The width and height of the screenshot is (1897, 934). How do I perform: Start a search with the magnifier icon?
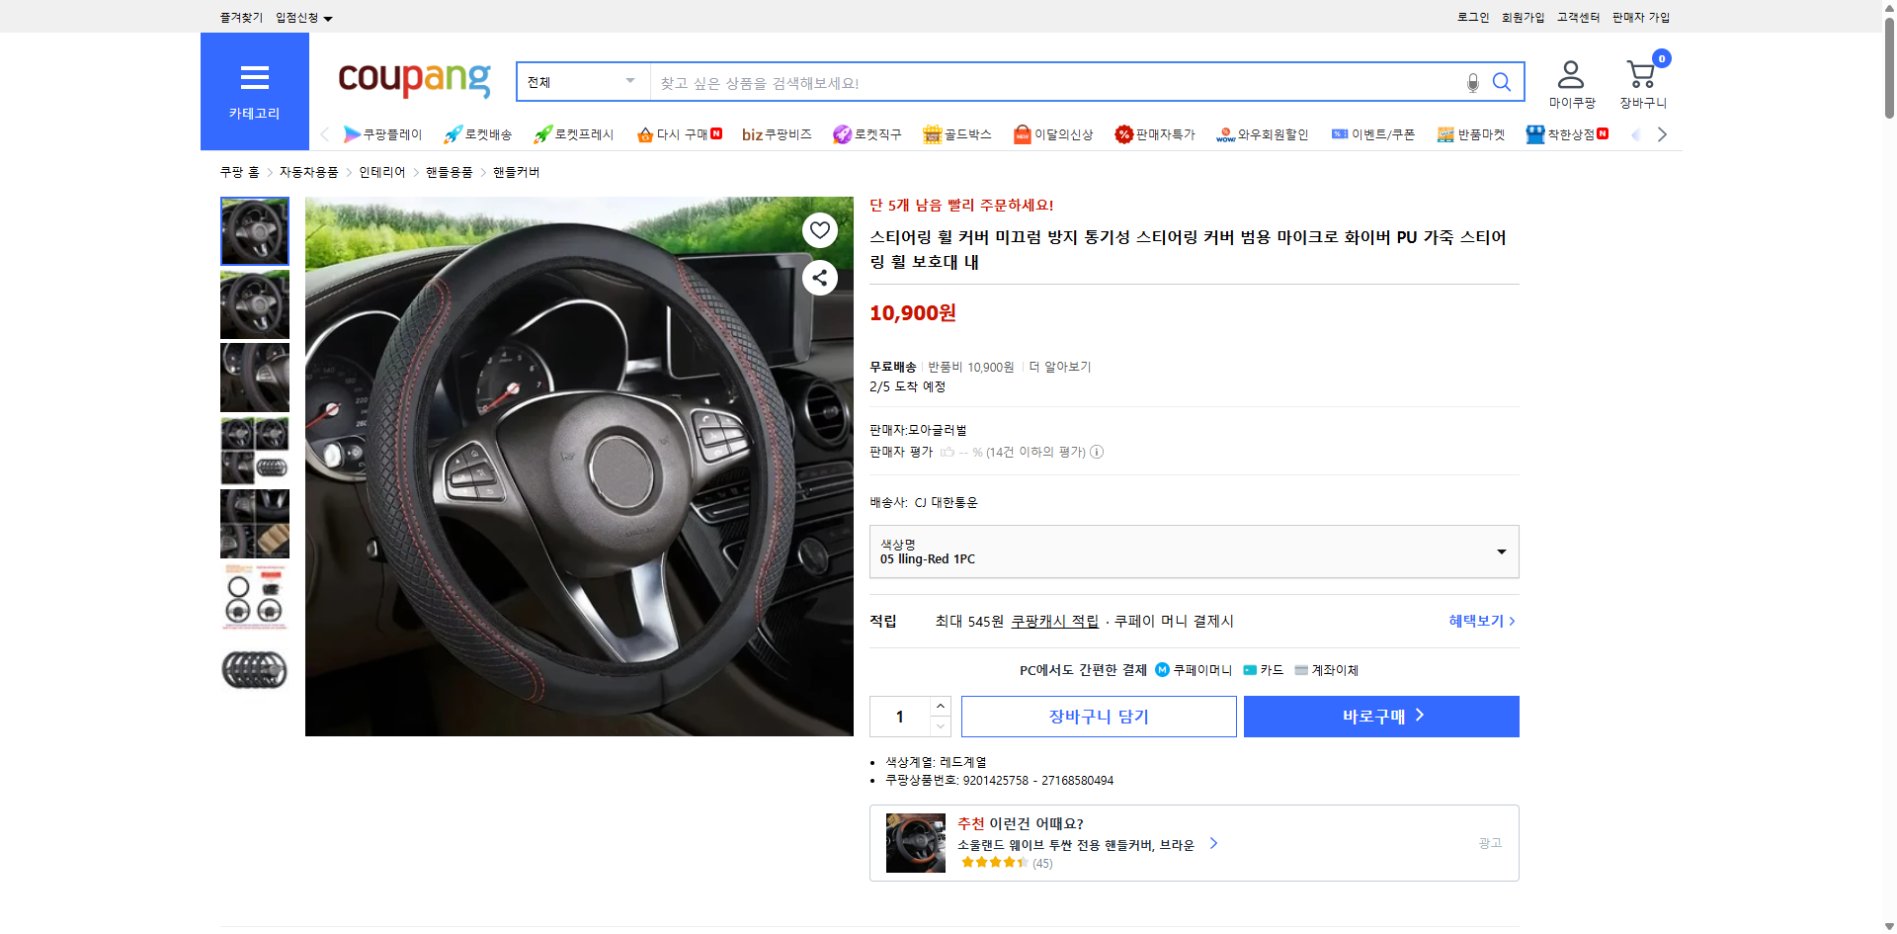pyautogui.click(x=1501, y=82)
